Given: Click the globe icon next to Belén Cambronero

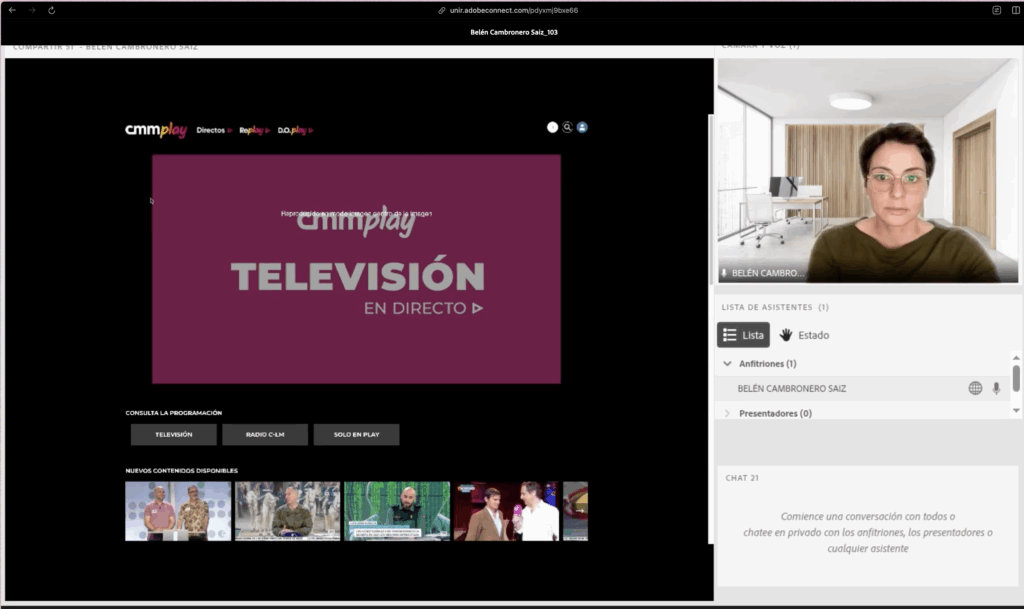Looking at the screenshot, I should tap(975, 388).
